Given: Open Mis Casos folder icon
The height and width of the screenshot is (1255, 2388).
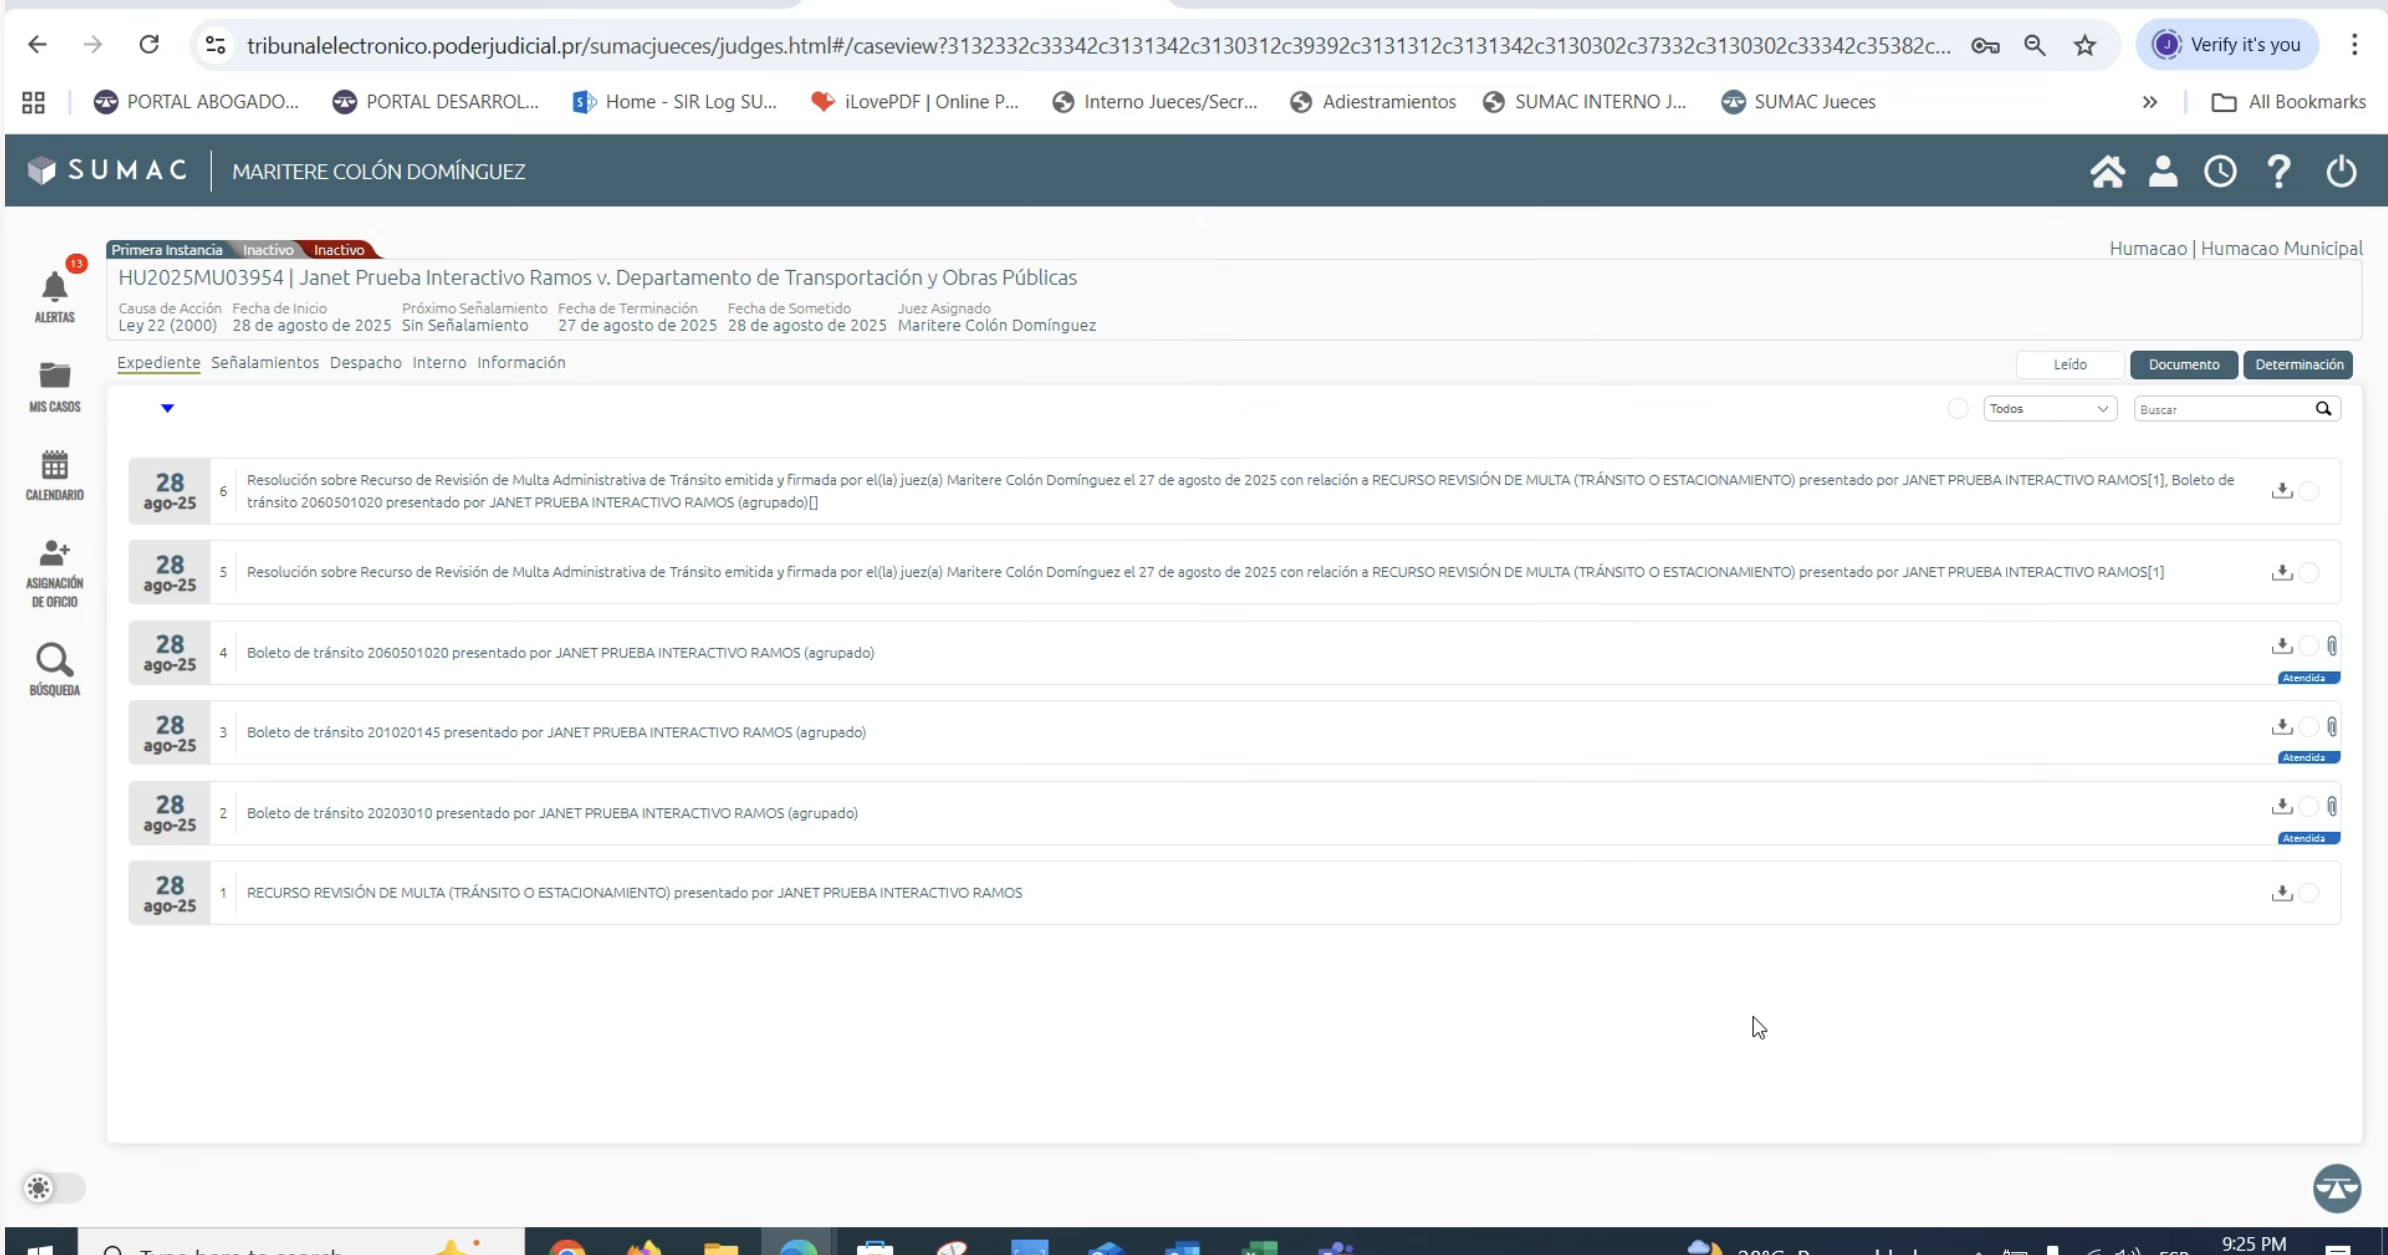Looking at the screenshot, I should click(54, 377).
